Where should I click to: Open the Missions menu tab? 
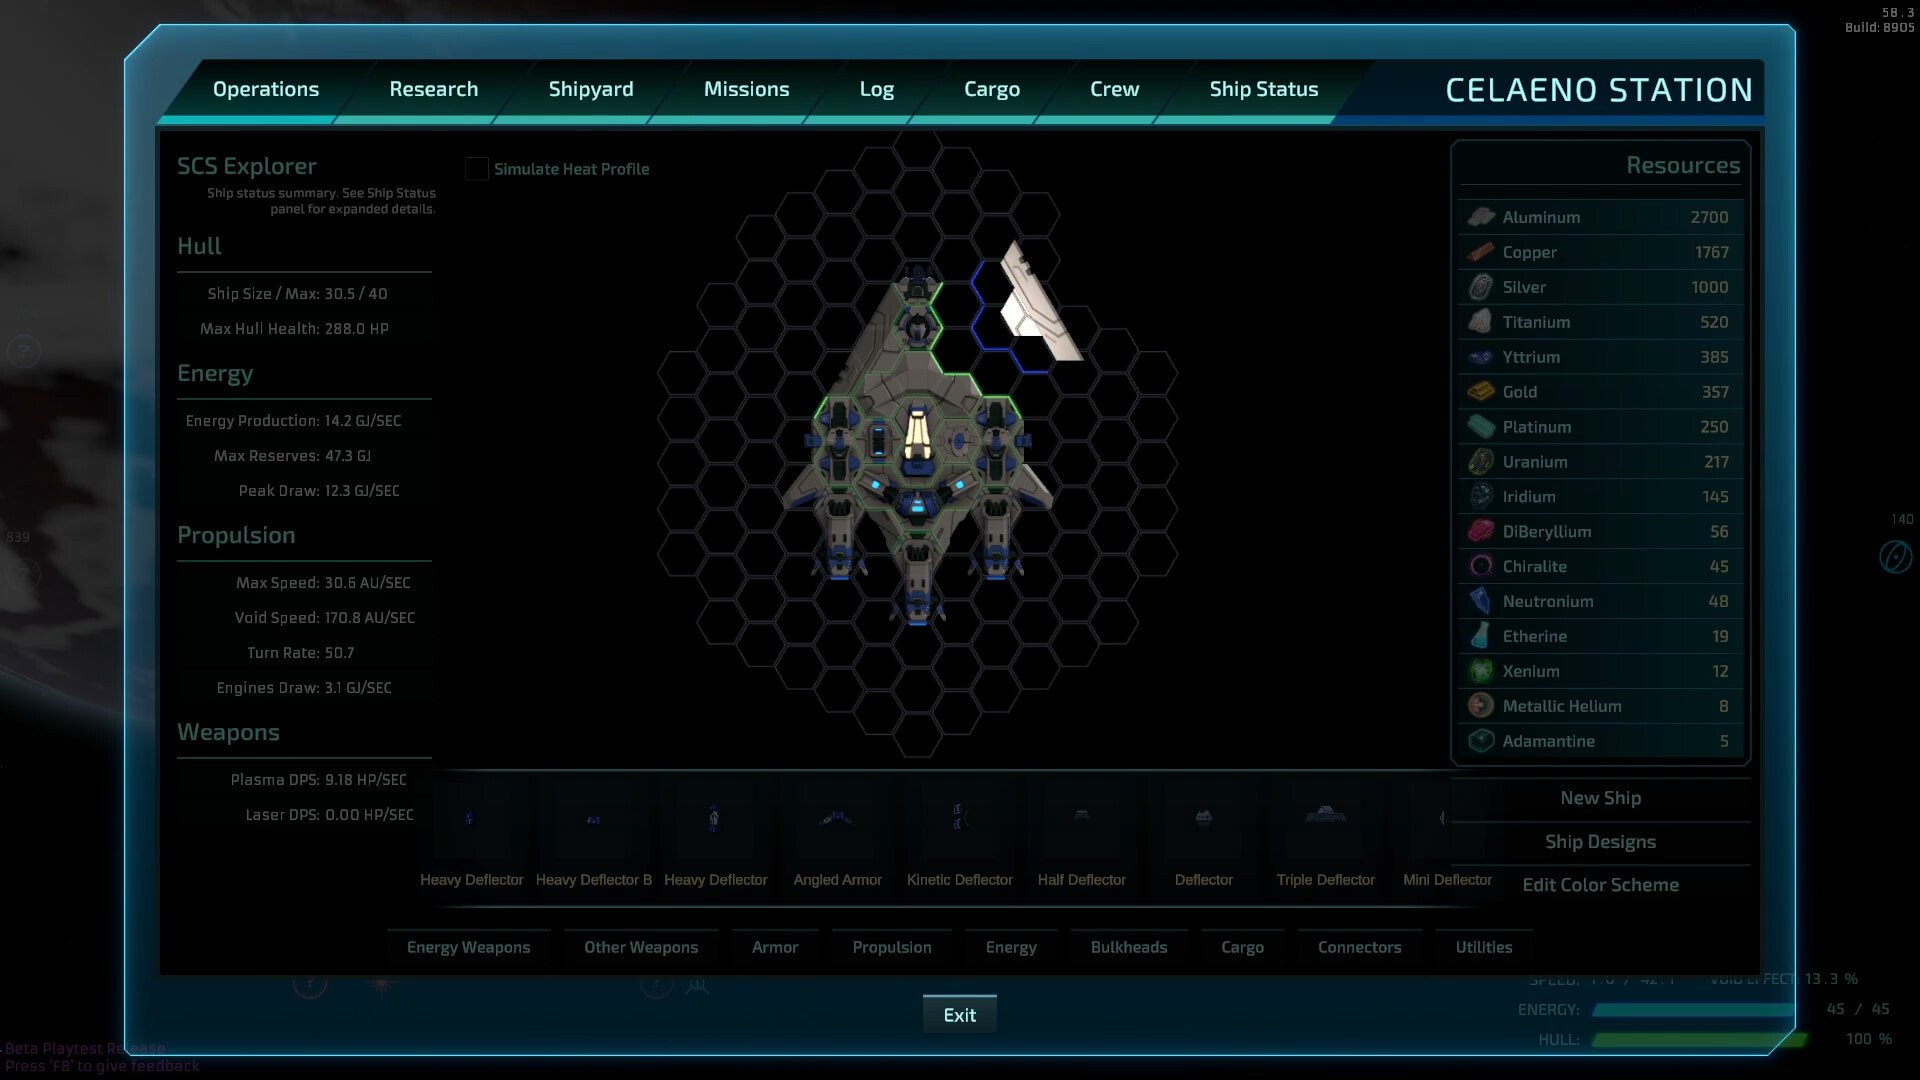click(x=746, y=88)
